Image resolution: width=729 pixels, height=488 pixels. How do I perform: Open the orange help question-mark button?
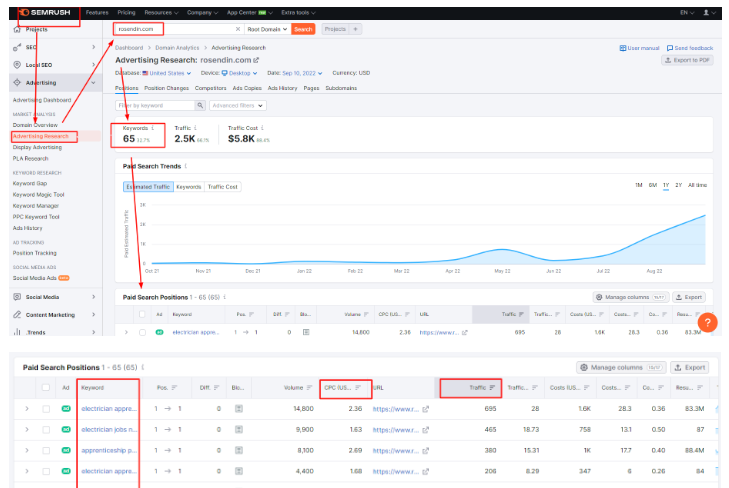click(707, 322)
